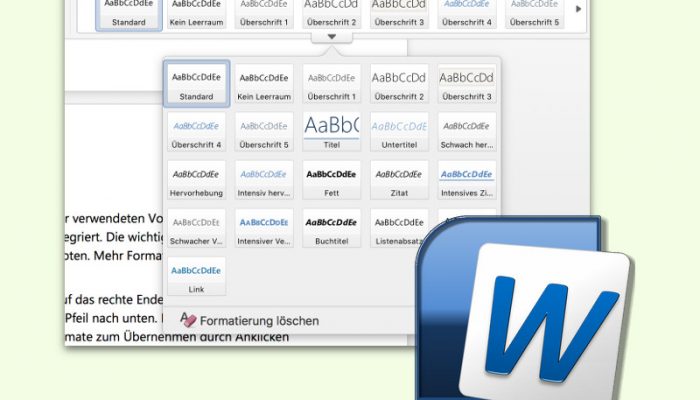Apply the Link style
Viewport: 700px width, 400px height.
(196, 277)
